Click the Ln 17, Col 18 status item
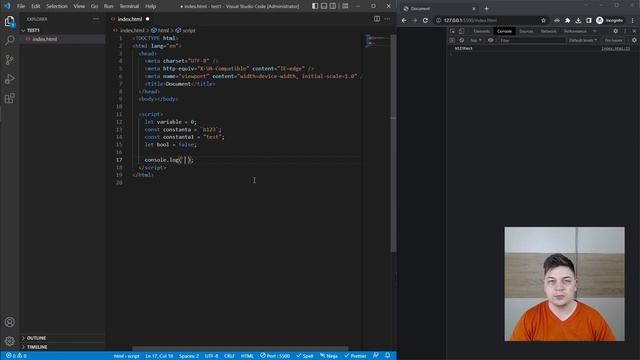The height and width of the screenshot is (360, 640). [x=159, y=356]
